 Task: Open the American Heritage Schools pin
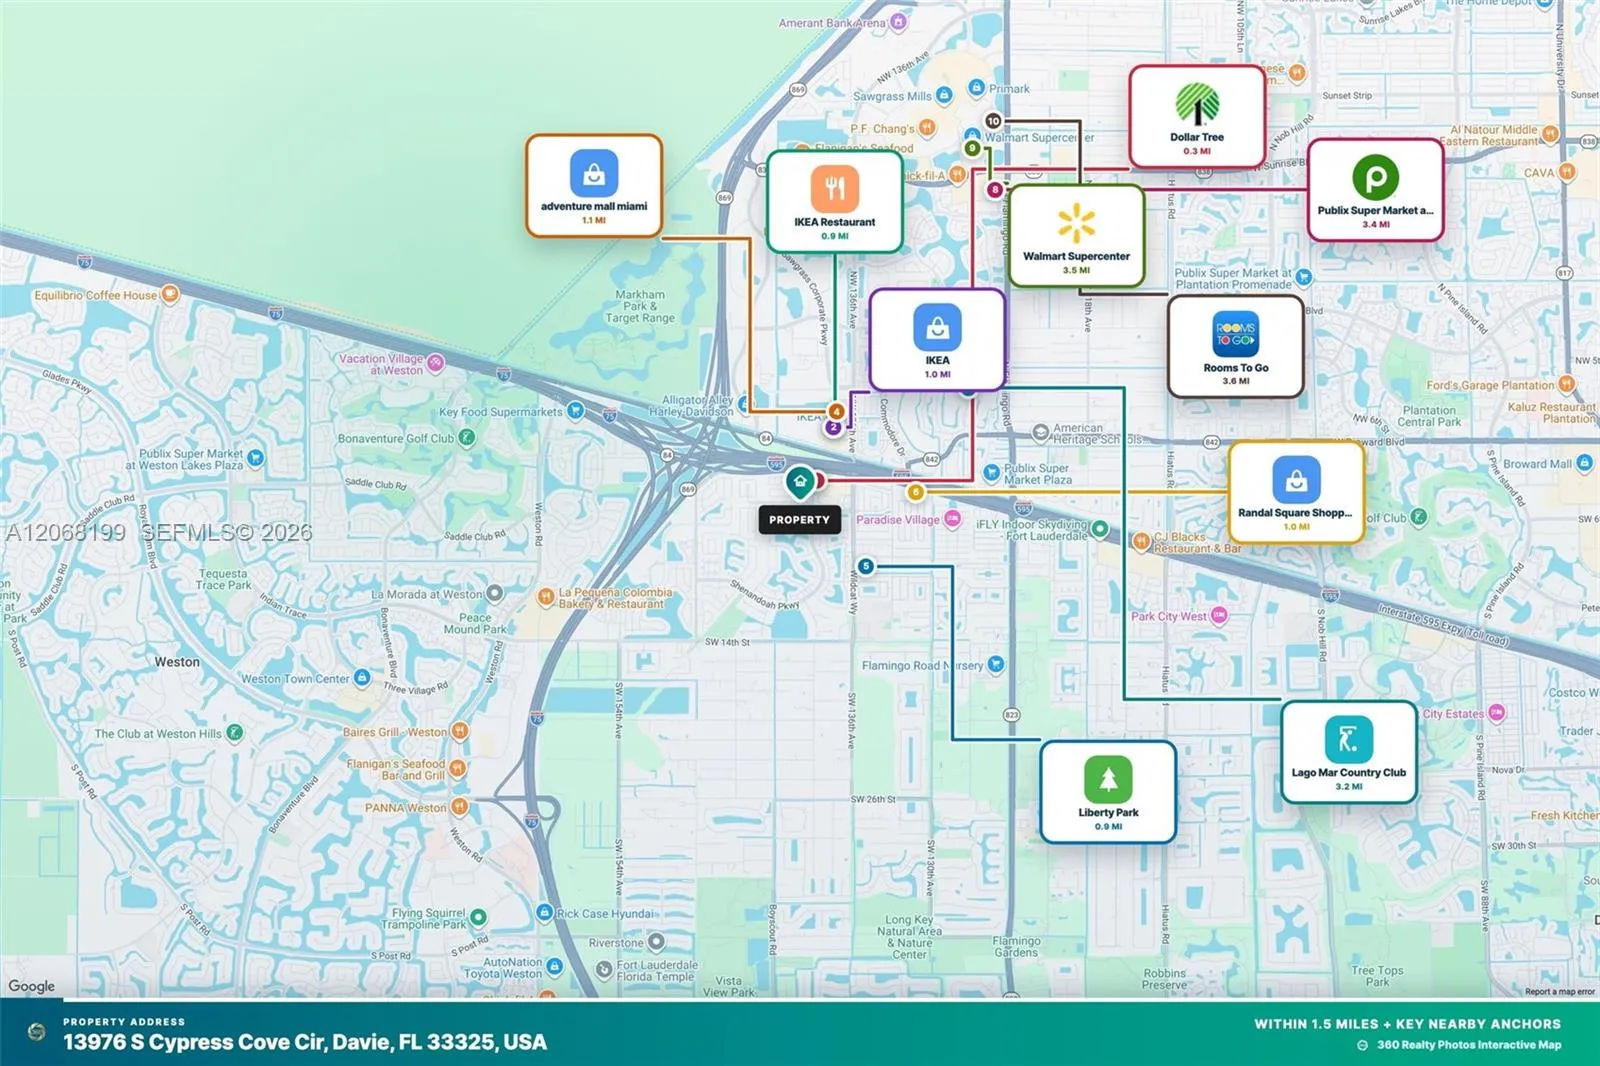pyautogui.click(x=1040, y=432)
